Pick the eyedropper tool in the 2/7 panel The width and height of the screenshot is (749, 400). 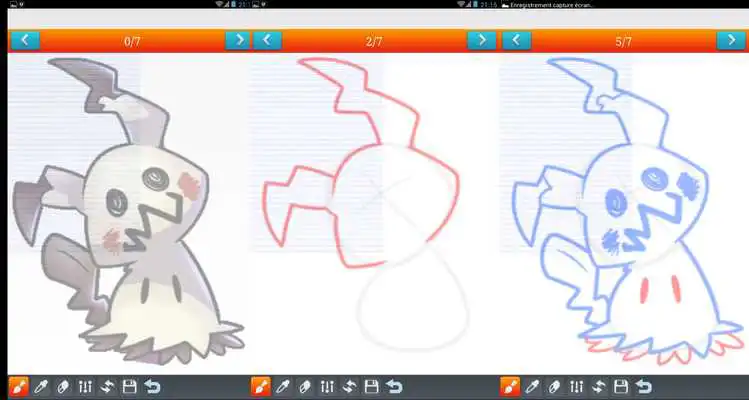click(283, 386)
